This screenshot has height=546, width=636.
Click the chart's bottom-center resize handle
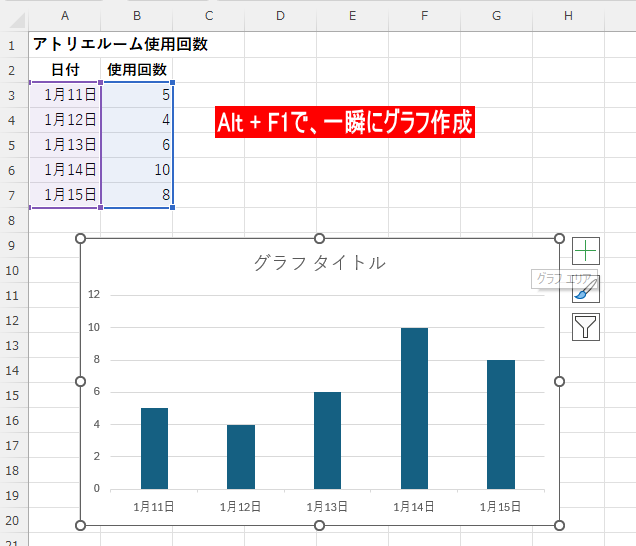tap(320, 526)
